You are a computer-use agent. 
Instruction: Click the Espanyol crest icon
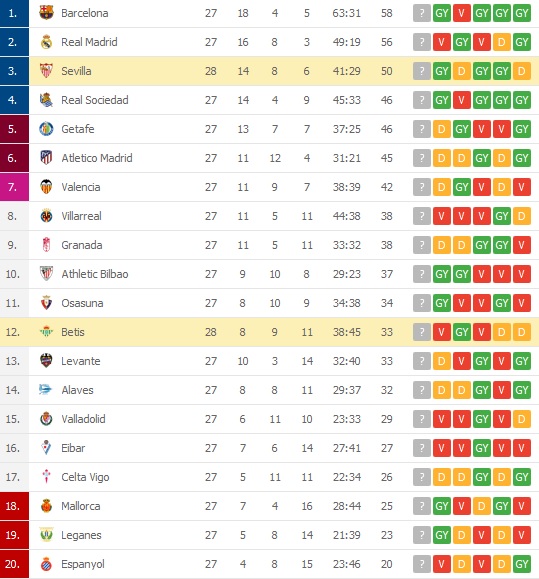click(x=46, y=564)
